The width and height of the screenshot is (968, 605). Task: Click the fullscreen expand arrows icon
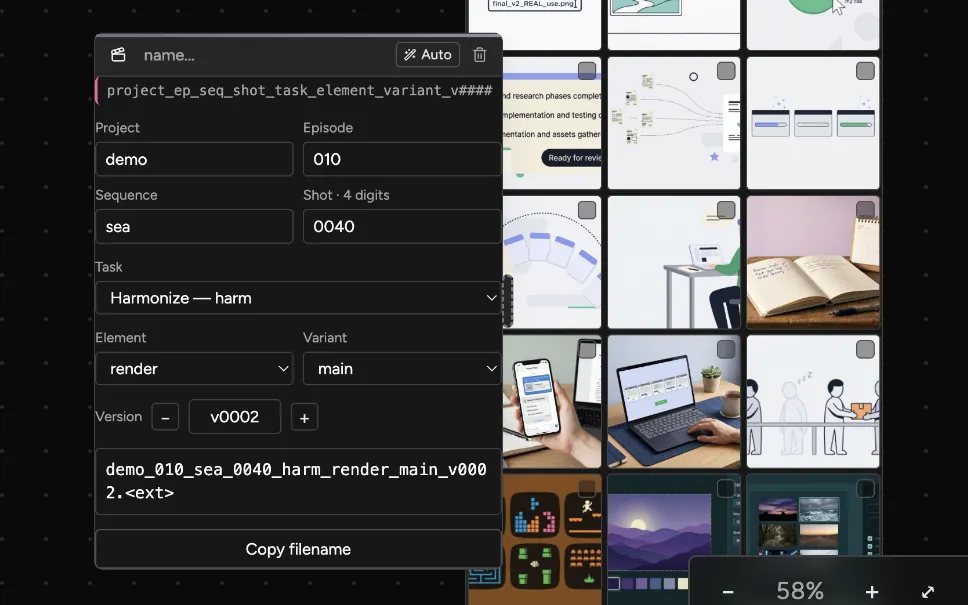point(928,591)
